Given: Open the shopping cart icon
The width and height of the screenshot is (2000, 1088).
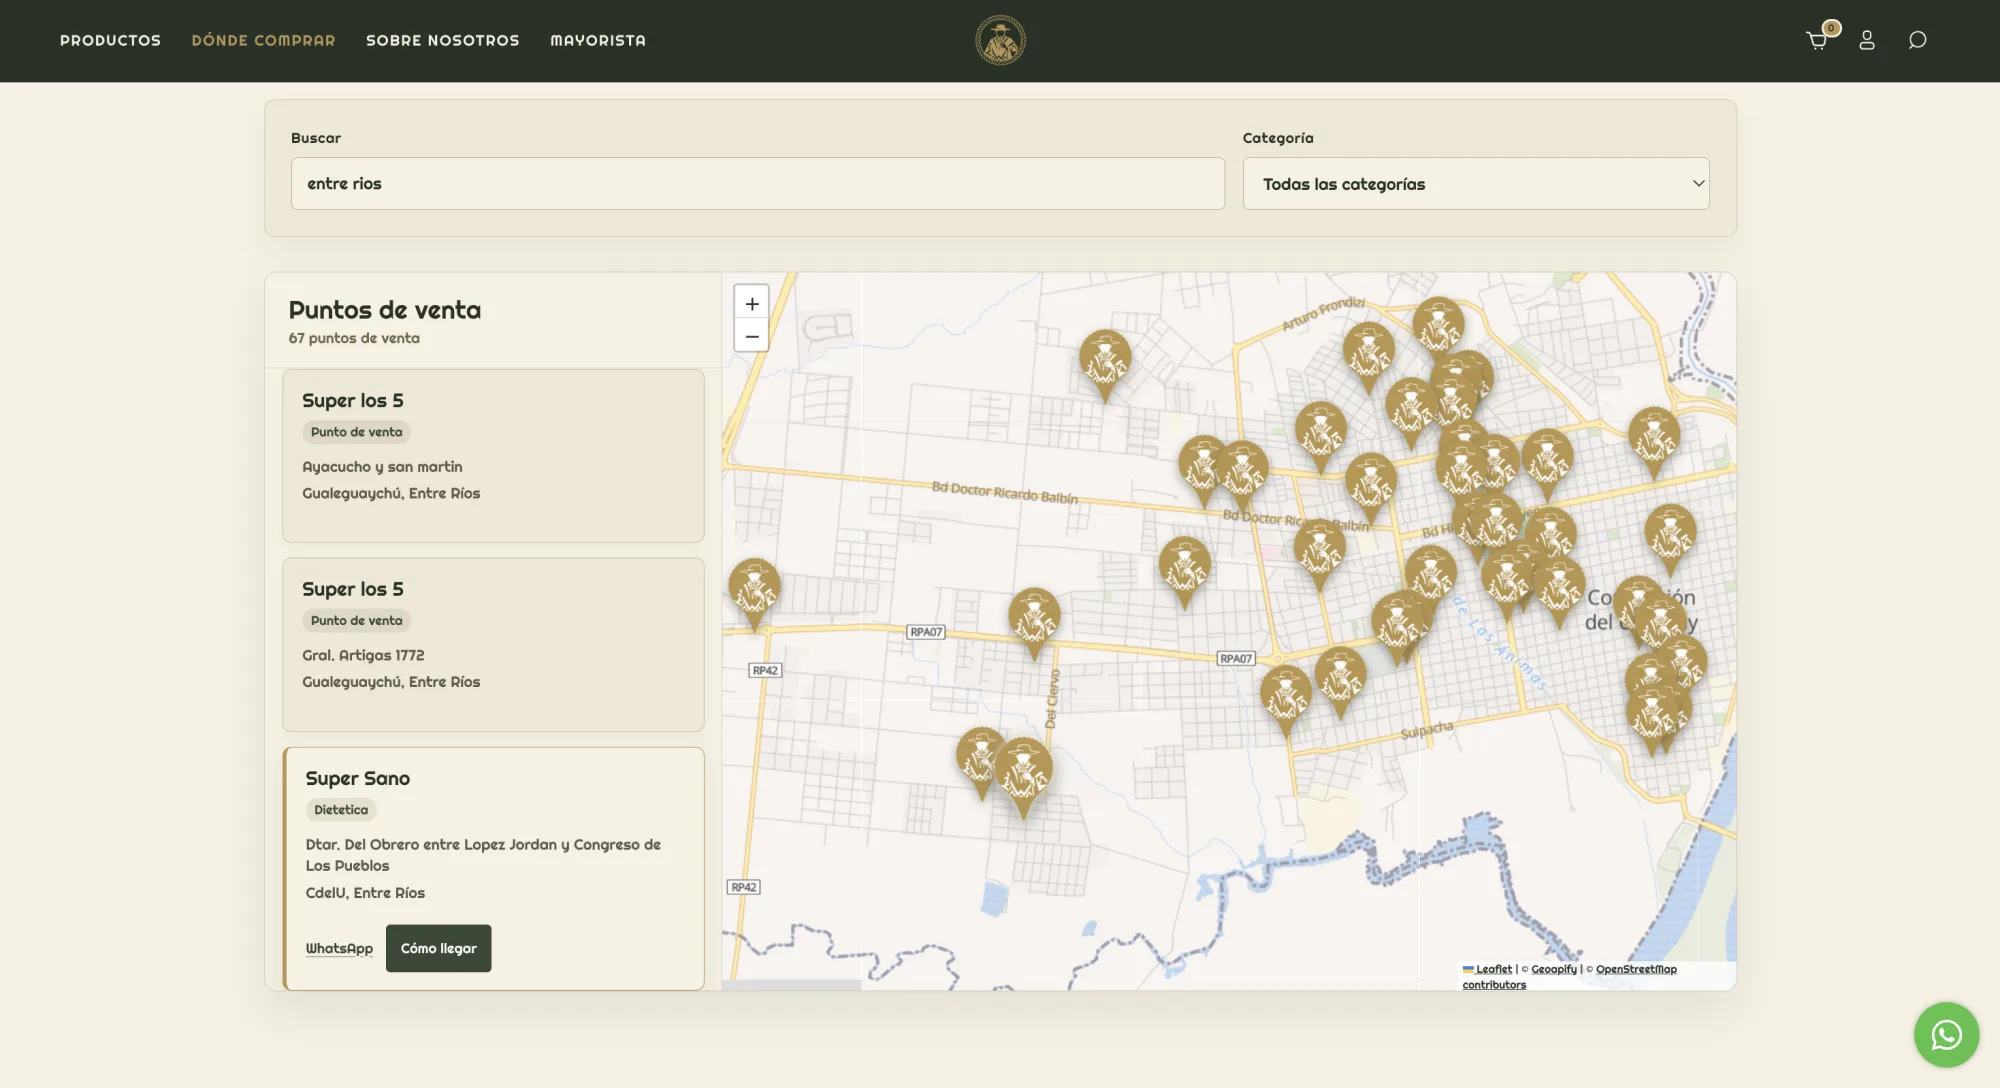Looking at the screenshot, I should click(x=1817, y=40).
